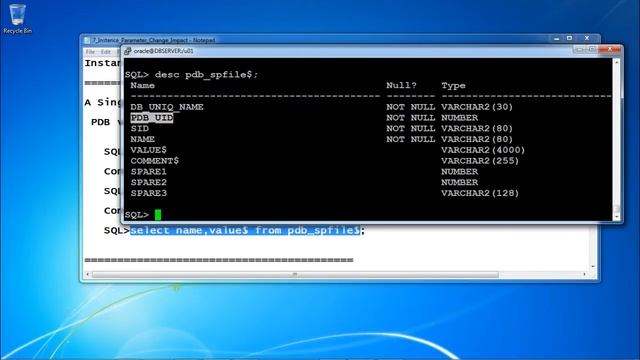640x360 pixels.
Task: Open the Recycle Bin desktop icon
Action: [17, 18]
